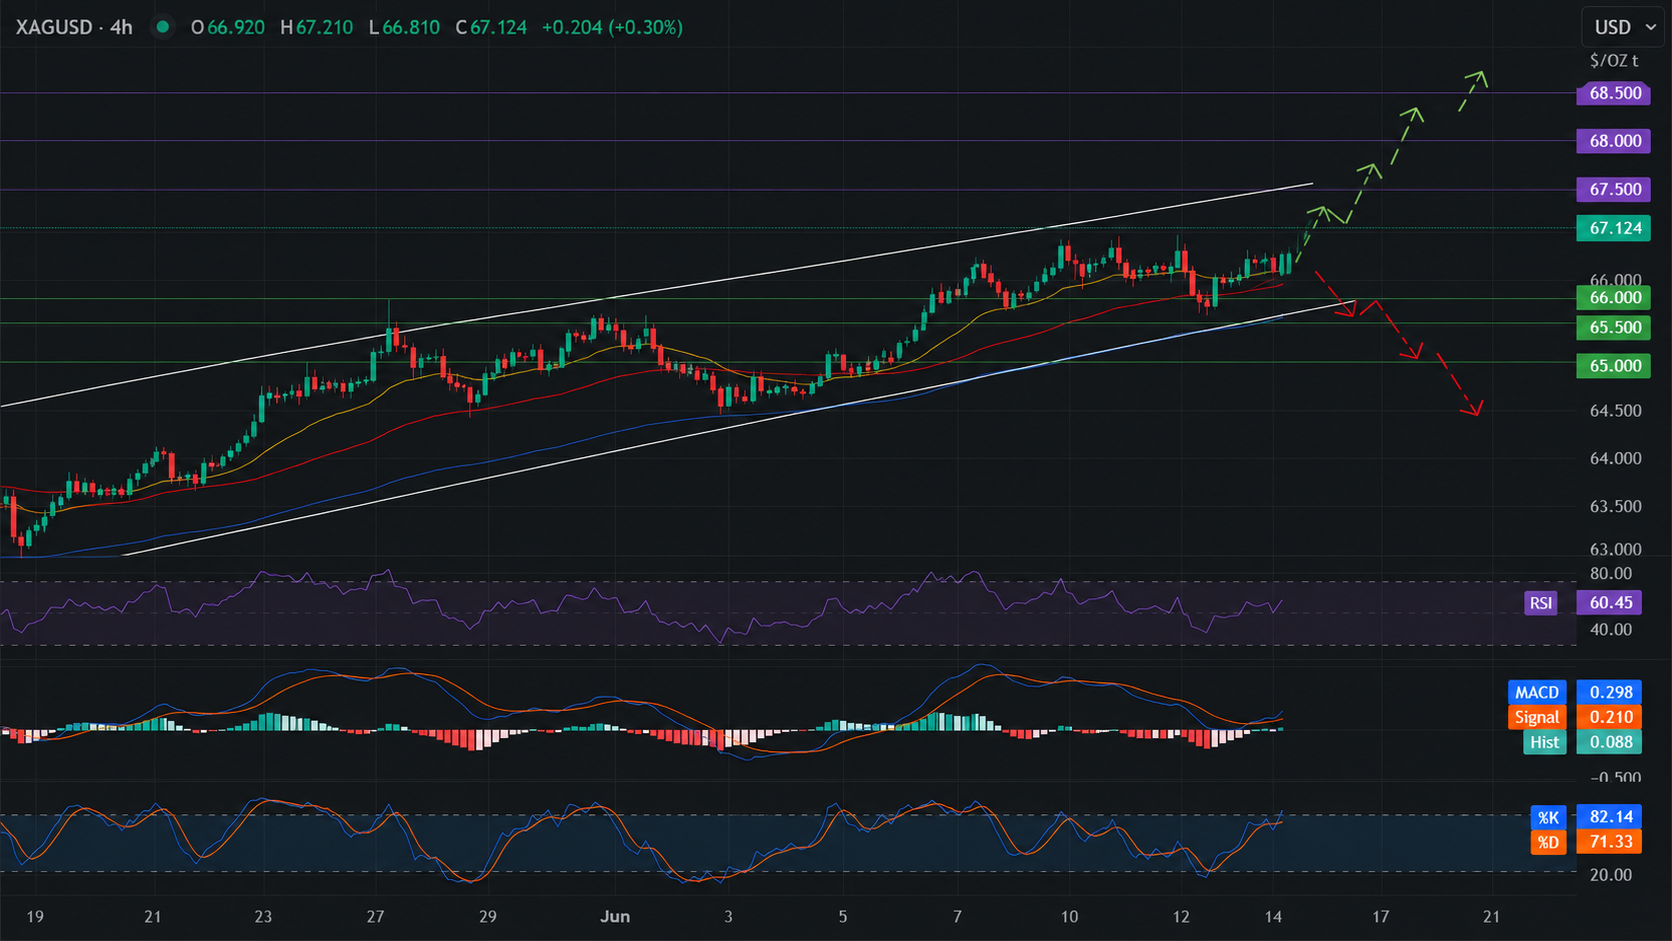Click the %D value 71.33
Screen dimensions: 1672x941
(1611, 842)
